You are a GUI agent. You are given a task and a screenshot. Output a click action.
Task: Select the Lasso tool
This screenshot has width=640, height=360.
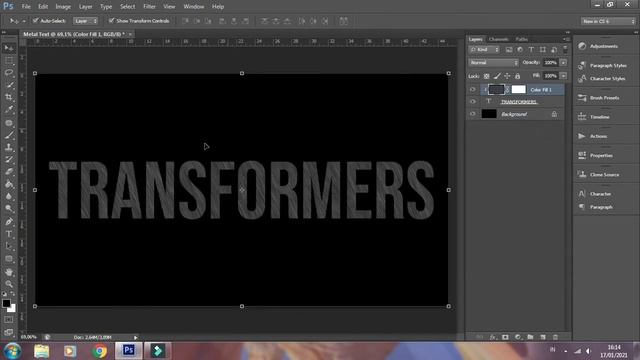tap(9, 73)
